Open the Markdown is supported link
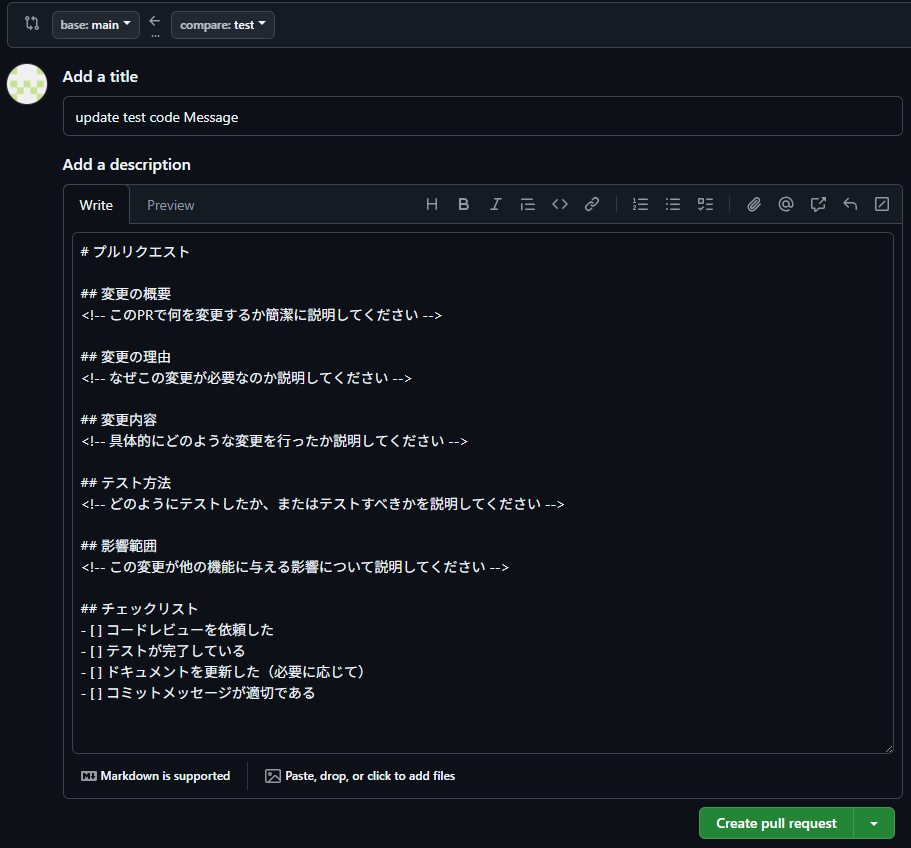 pyautogui.click(x=155, y=775)
